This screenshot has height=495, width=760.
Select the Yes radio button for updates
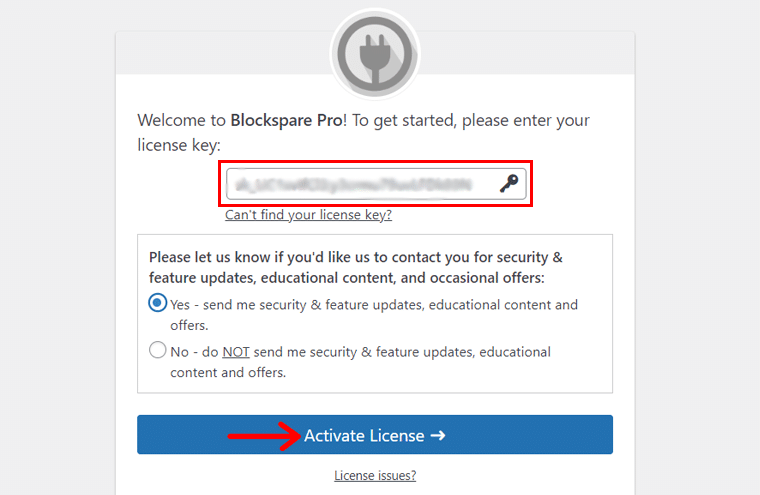click(158, 303)
